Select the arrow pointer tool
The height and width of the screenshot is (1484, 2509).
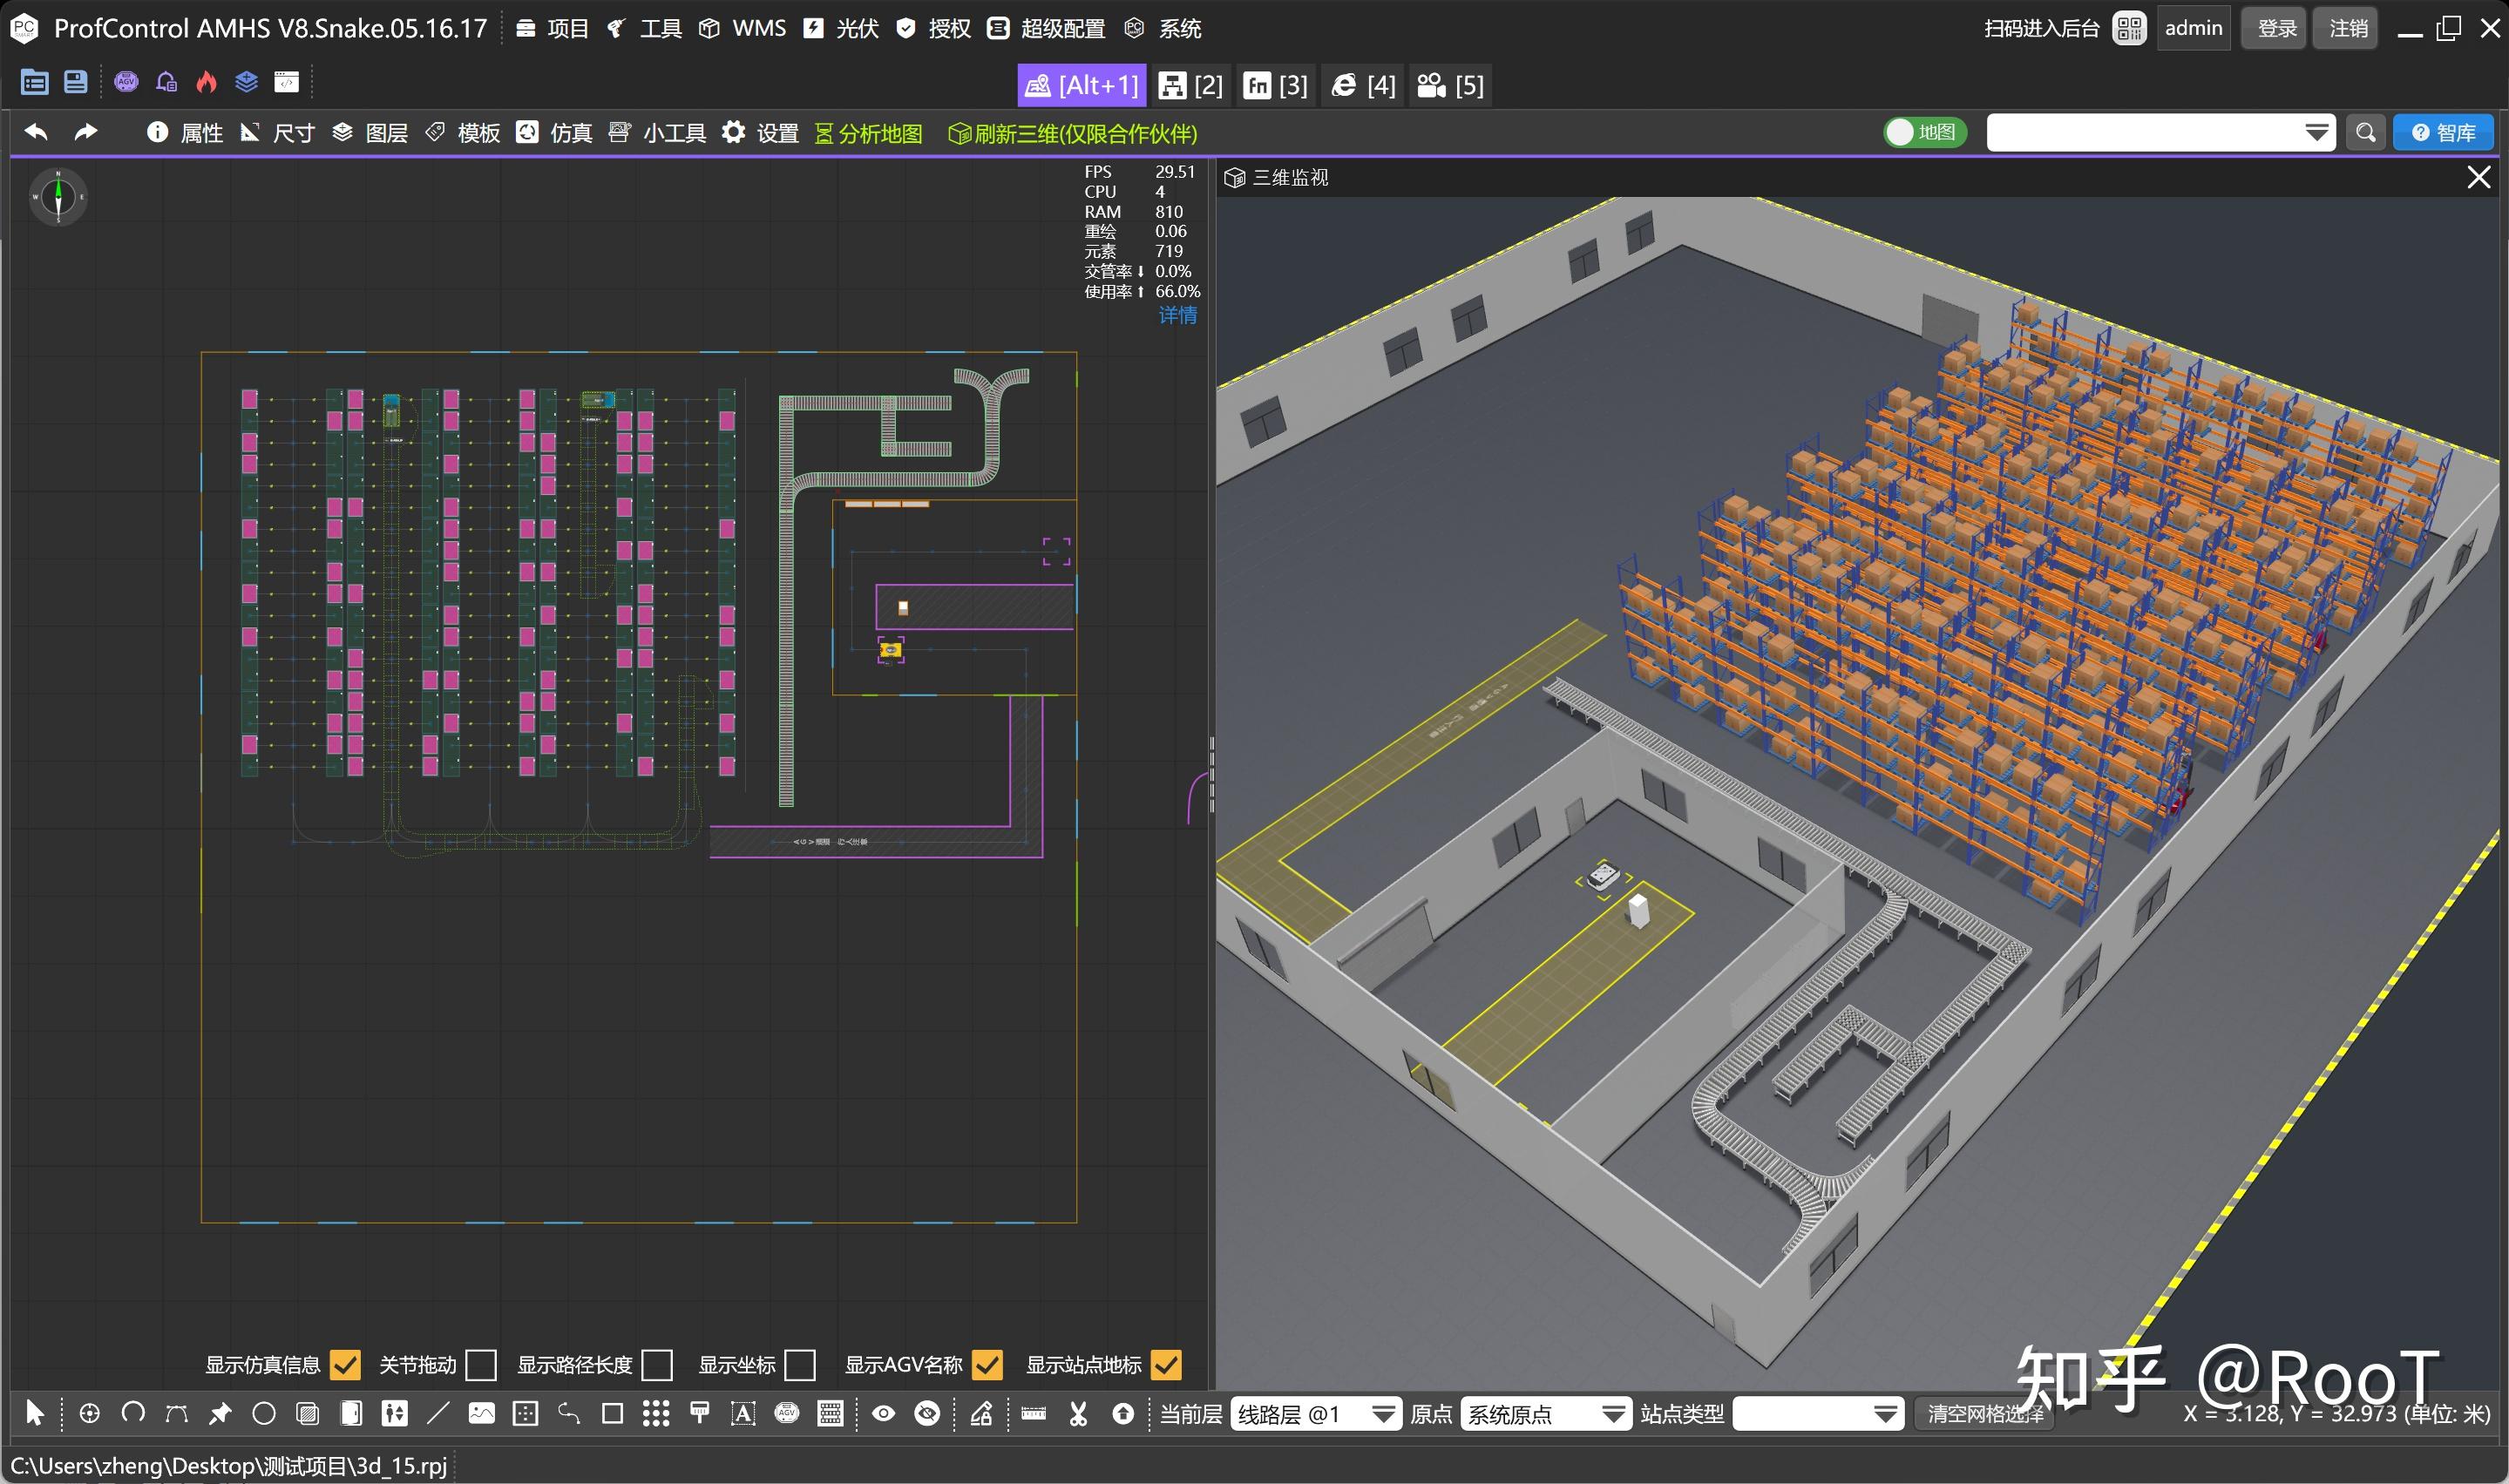35,1413
